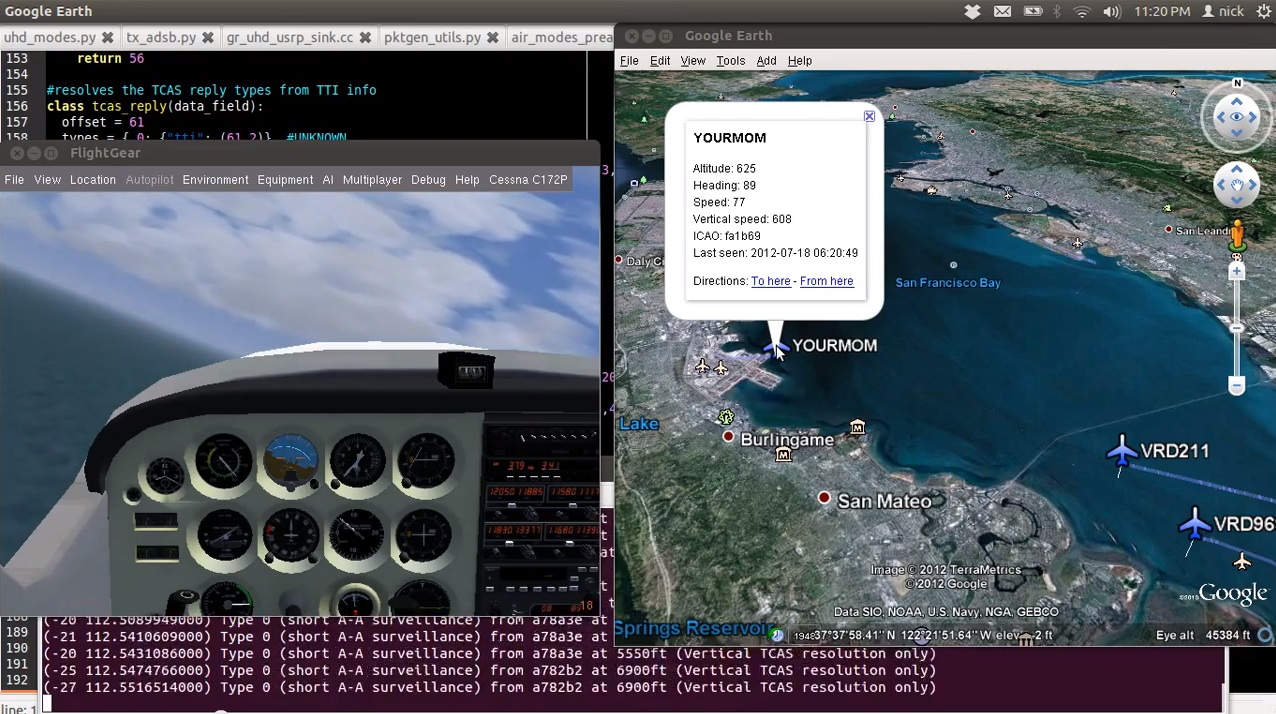This screenshot has height=714, width=1276.
Task: Open FlightGear File menu
Action: coord(14,180)
